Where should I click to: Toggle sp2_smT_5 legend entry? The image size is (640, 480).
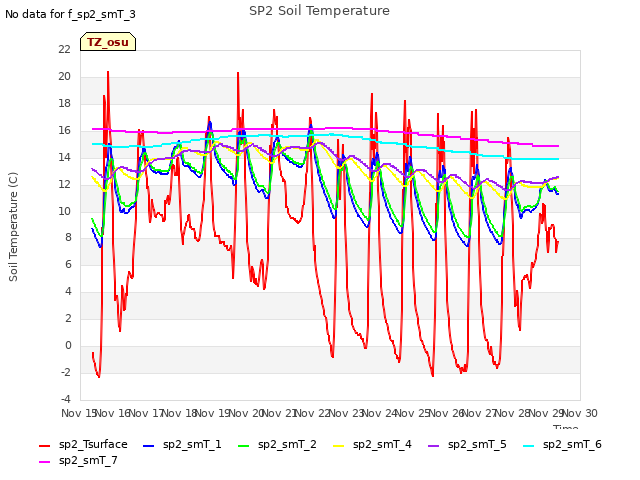[467, 444]
